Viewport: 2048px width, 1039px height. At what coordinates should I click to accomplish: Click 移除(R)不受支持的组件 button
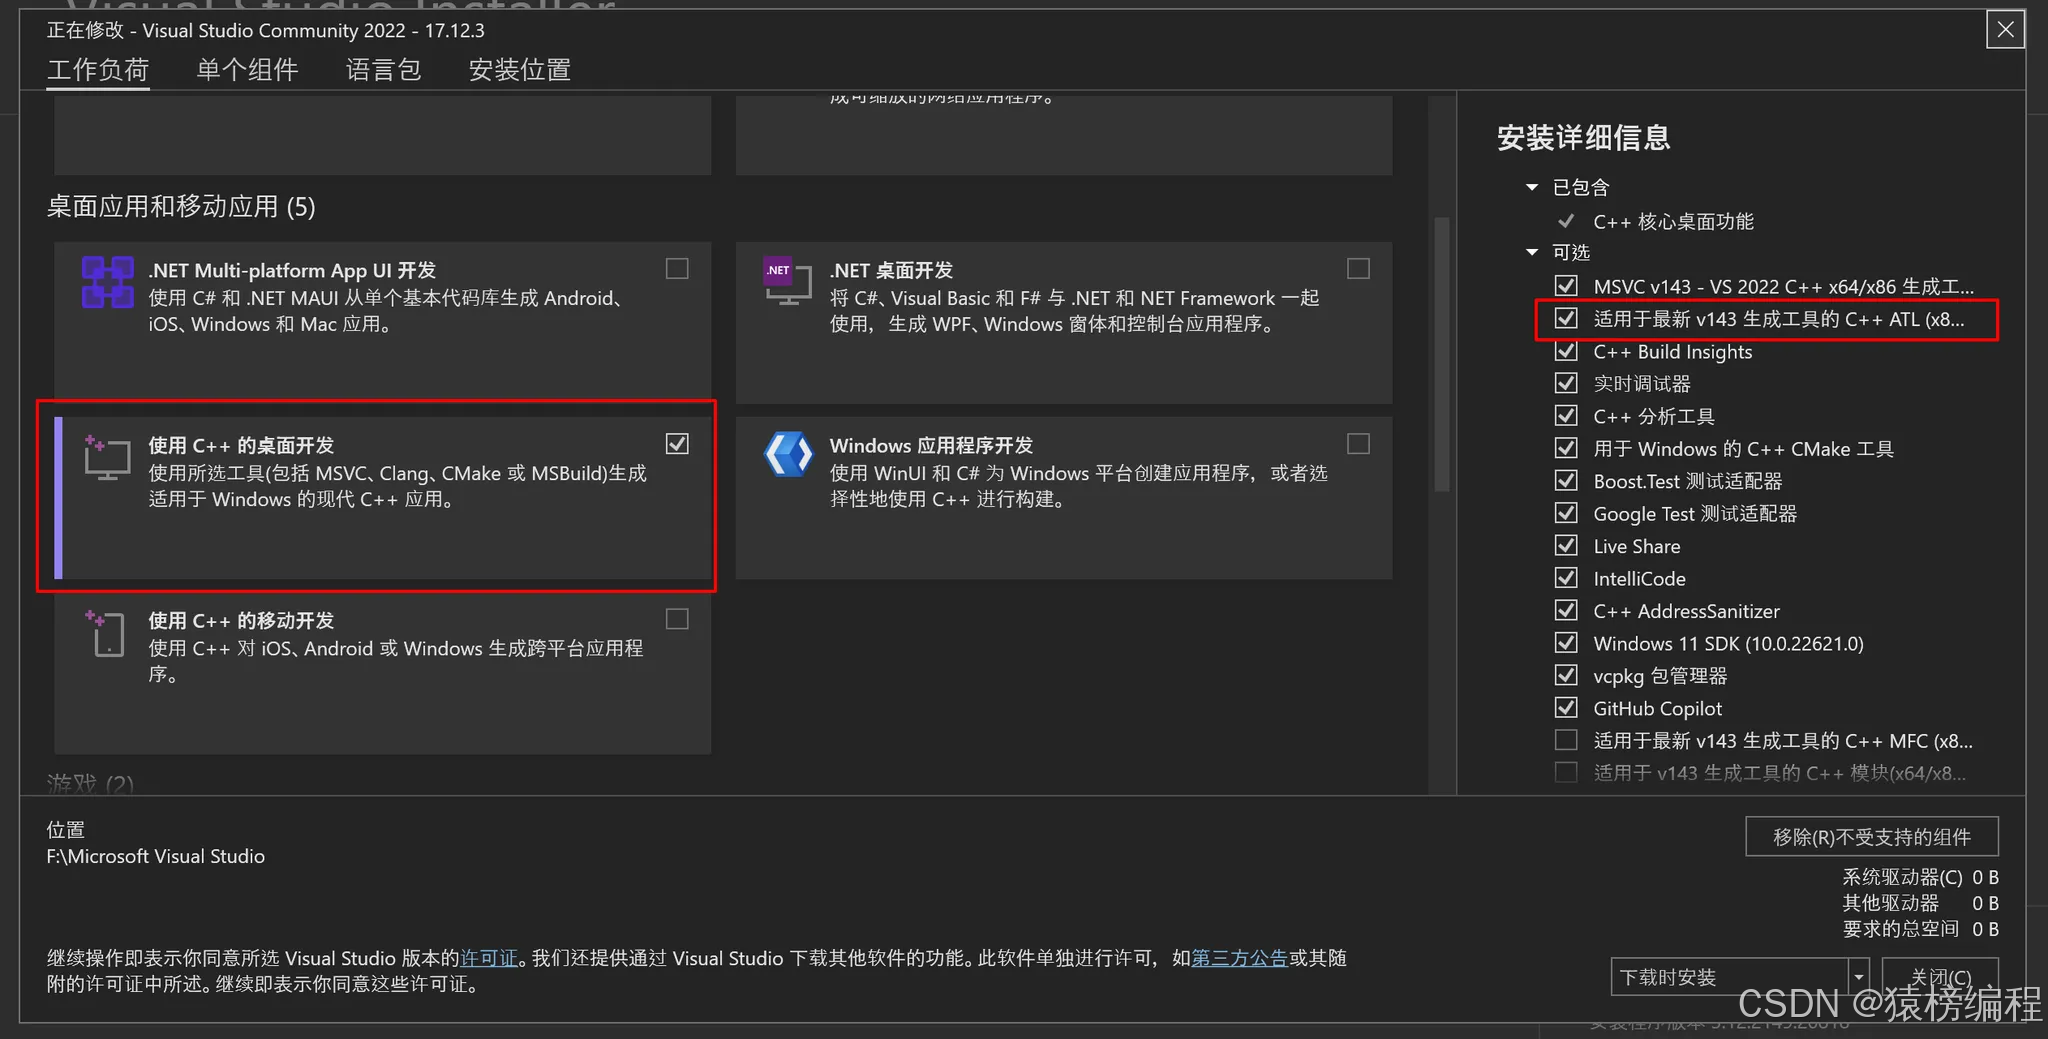(x=1872, y=837)
